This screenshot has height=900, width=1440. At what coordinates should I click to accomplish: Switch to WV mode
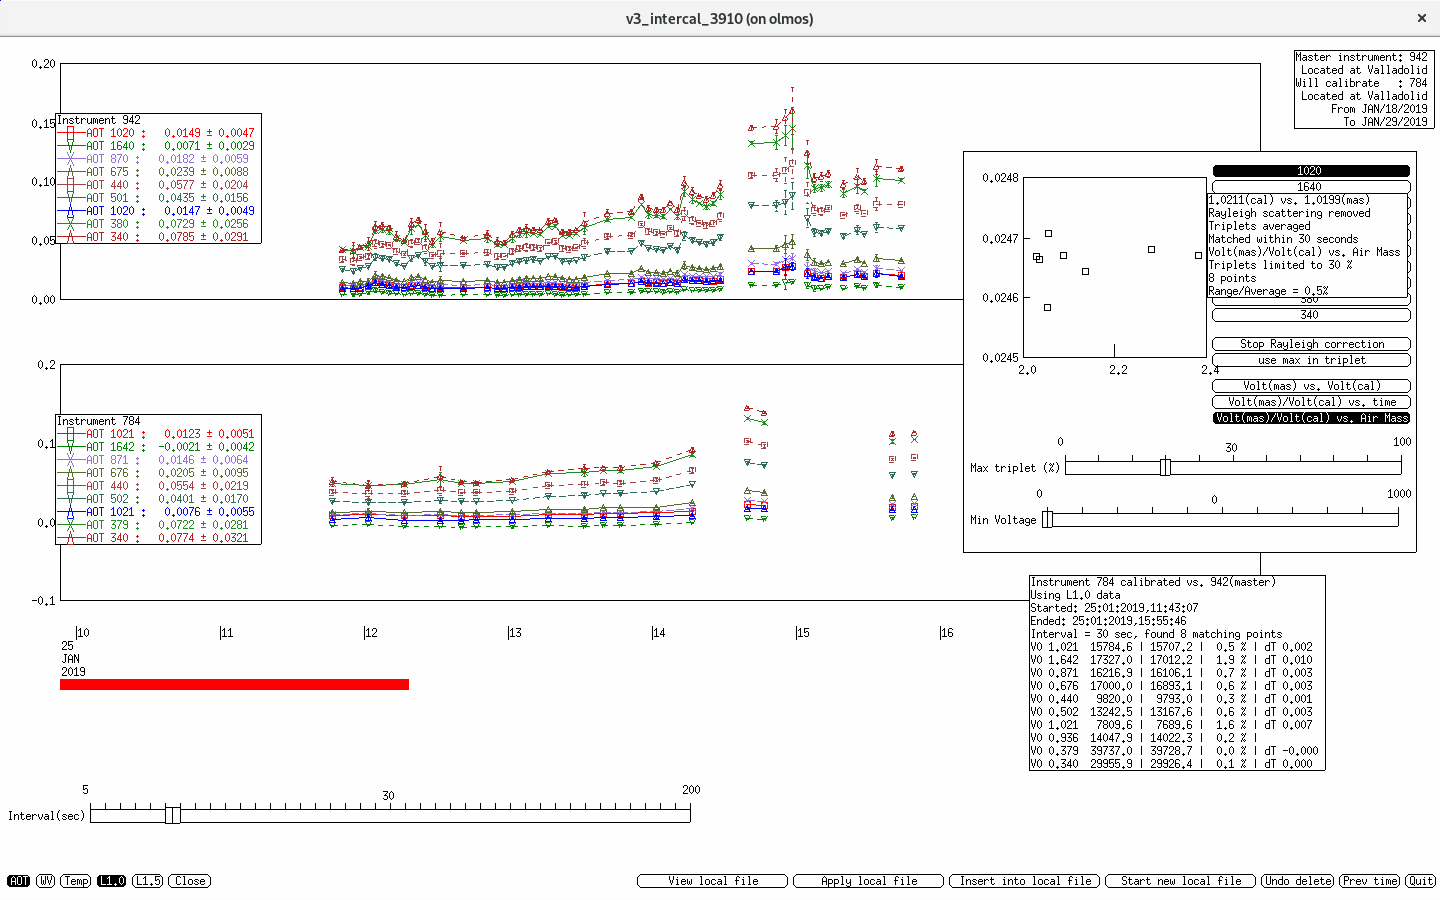45,881
